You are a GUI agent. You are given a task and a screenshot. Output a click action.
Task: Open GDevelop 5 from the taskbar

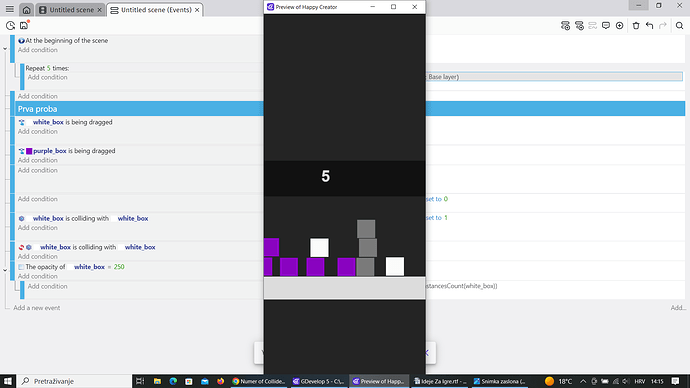[318, 381]
